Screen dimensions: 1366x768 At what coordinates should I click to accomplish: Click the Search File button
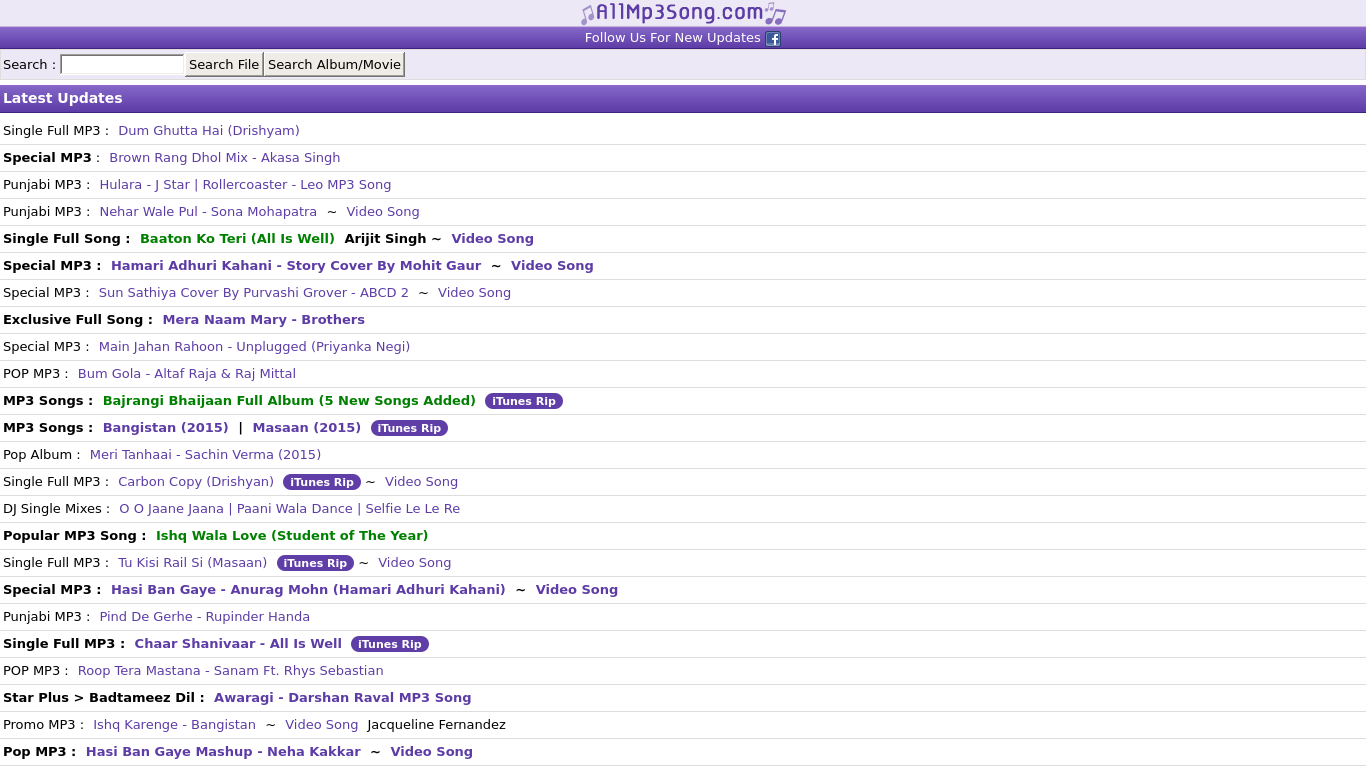click(x=224, y=65)
